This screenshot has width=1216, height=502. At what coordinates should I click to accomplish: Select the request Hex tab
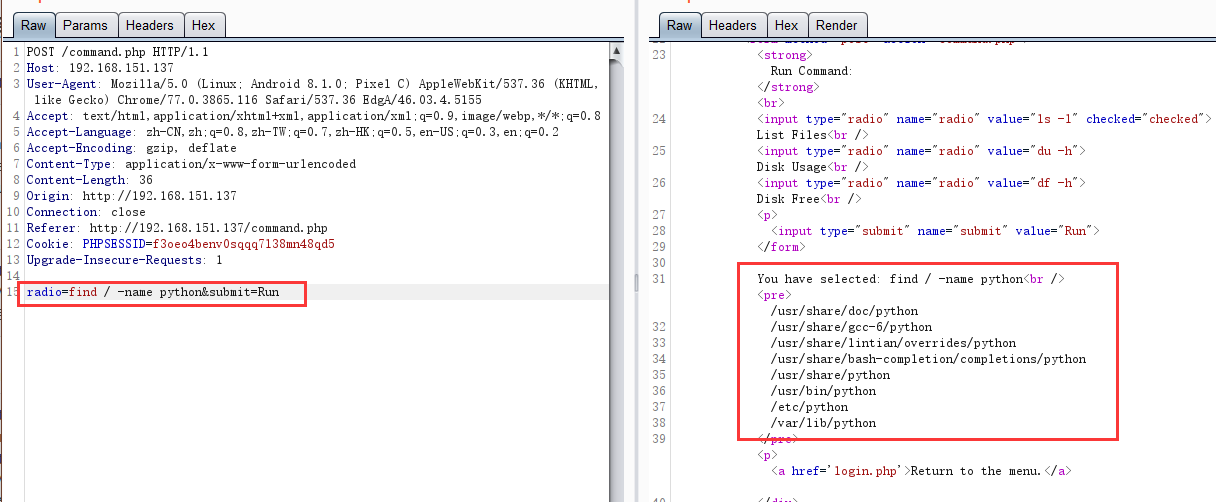(x=203, y=25)
